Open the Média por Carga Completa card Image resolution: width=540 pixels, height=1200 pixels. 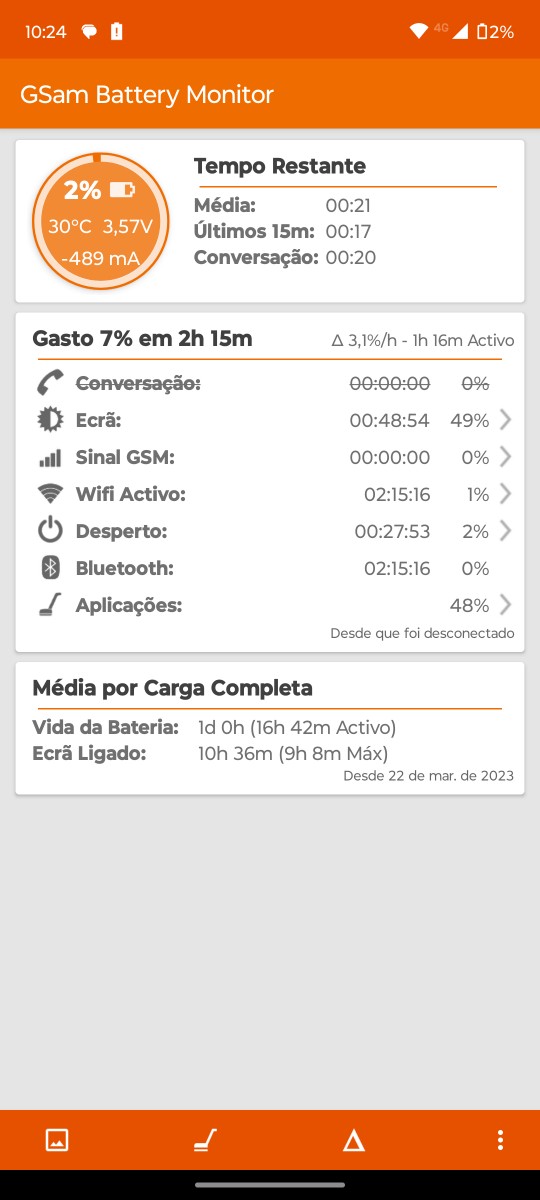click(270, 728)
